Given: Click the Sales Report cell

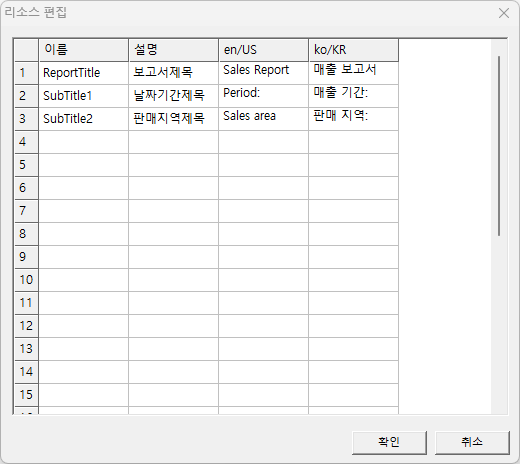Looking at the screenshot, I should [264, 73].
